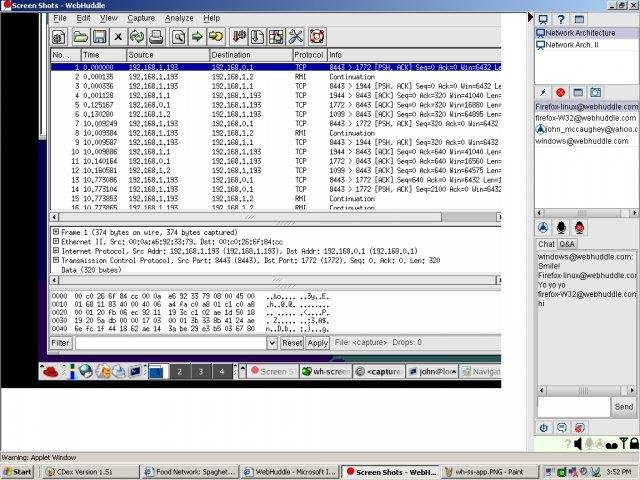Click the padlock icon in status strip
The width and height of the screenshot is (640, 480).
pos(634,444)
